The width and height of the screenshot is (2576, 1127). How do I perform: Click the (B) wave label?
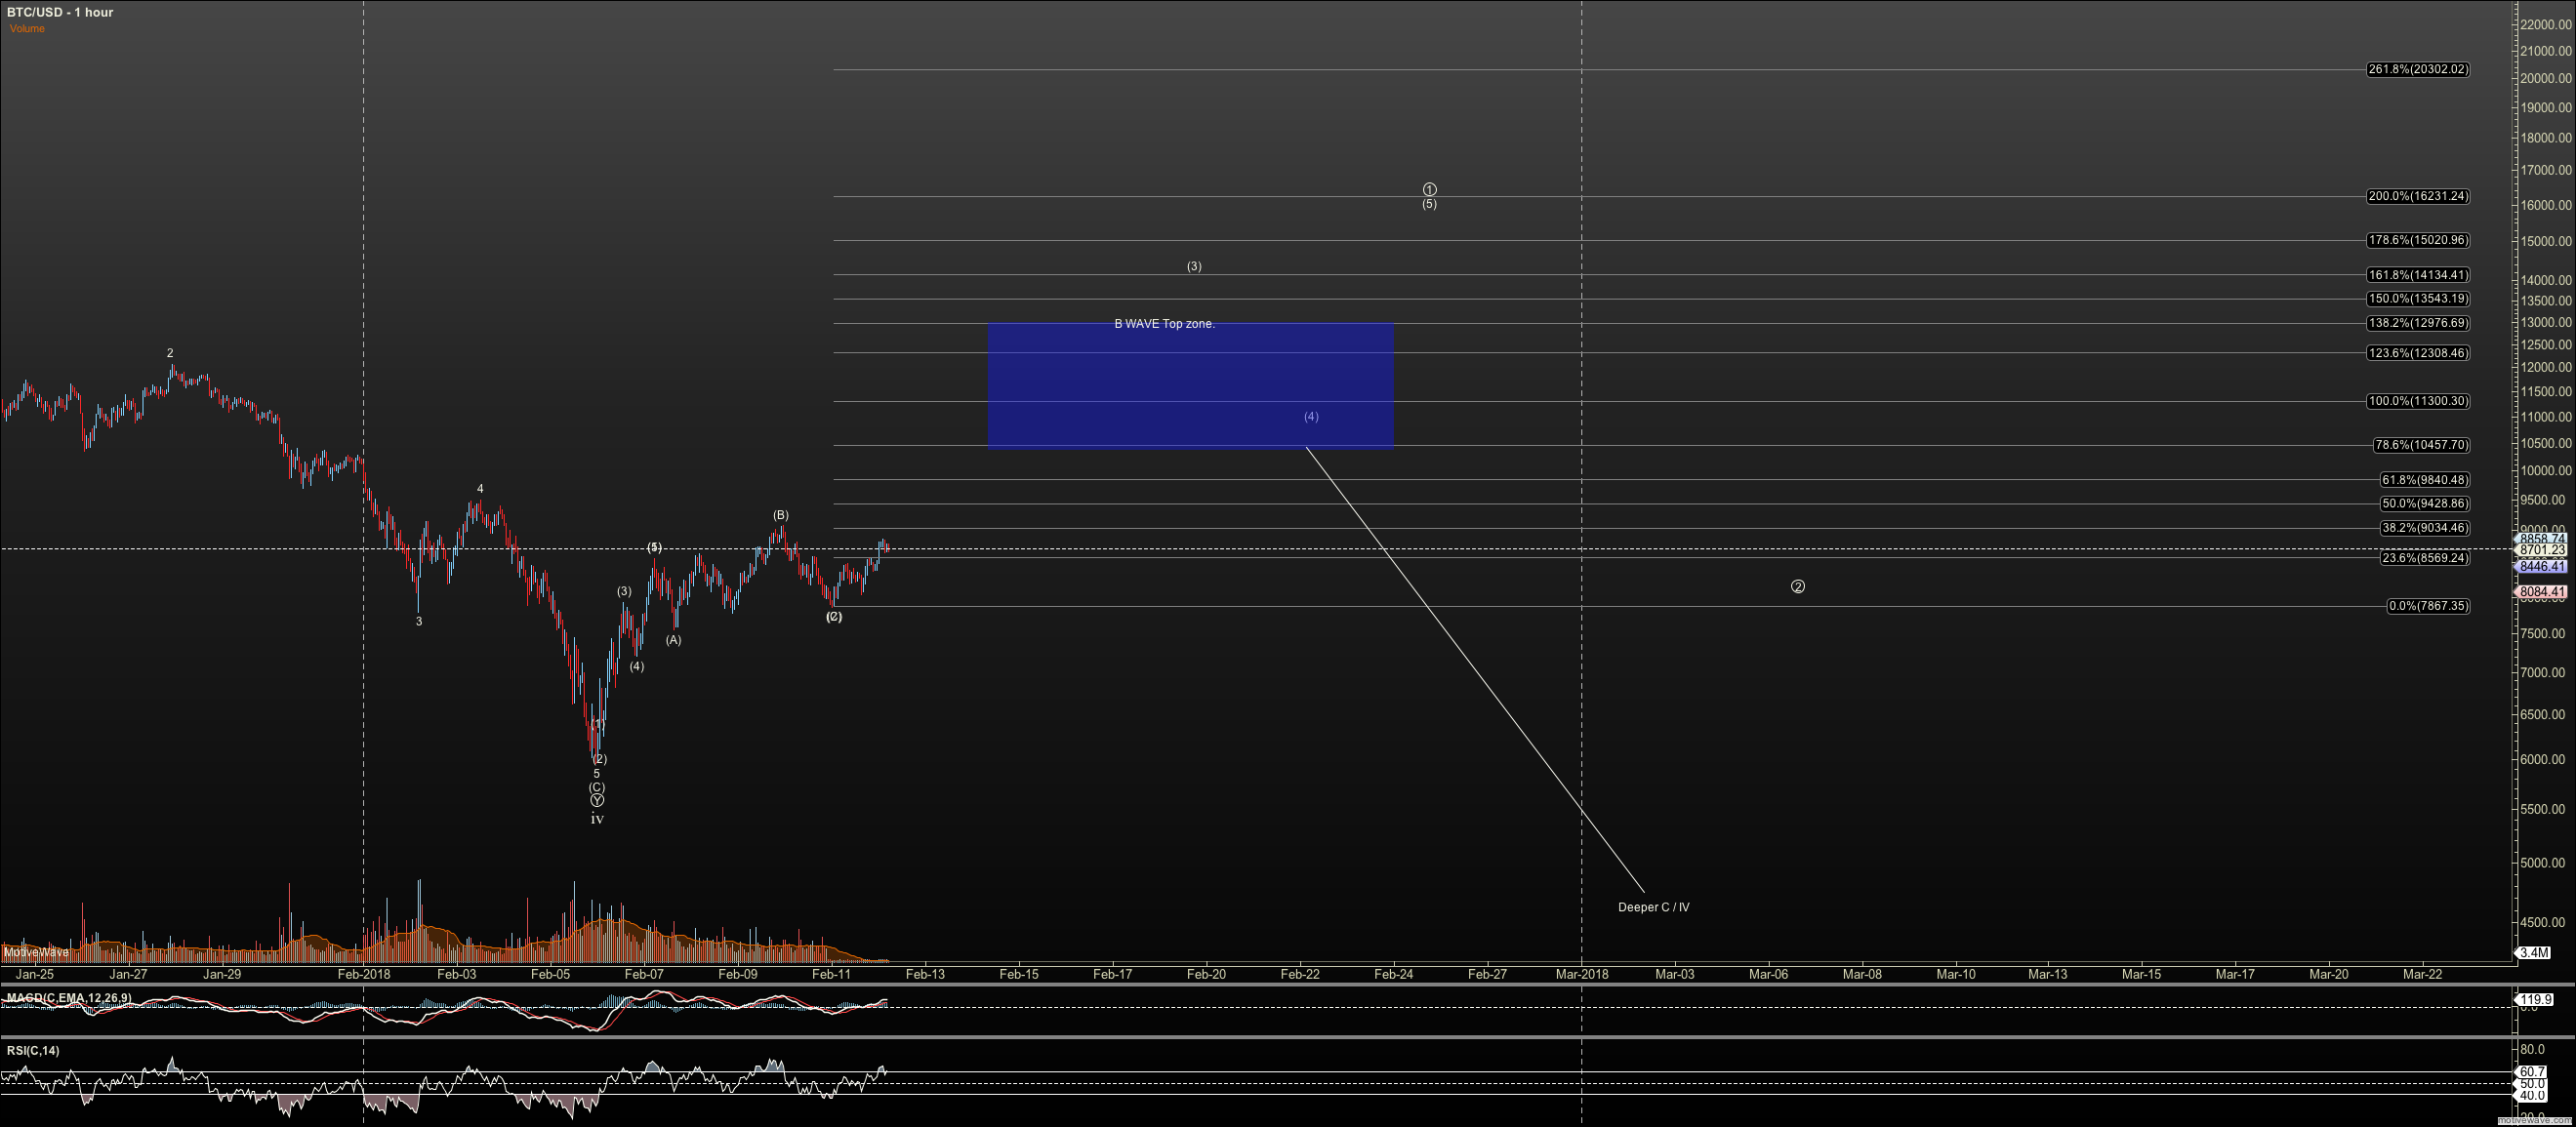coord(780,516)
